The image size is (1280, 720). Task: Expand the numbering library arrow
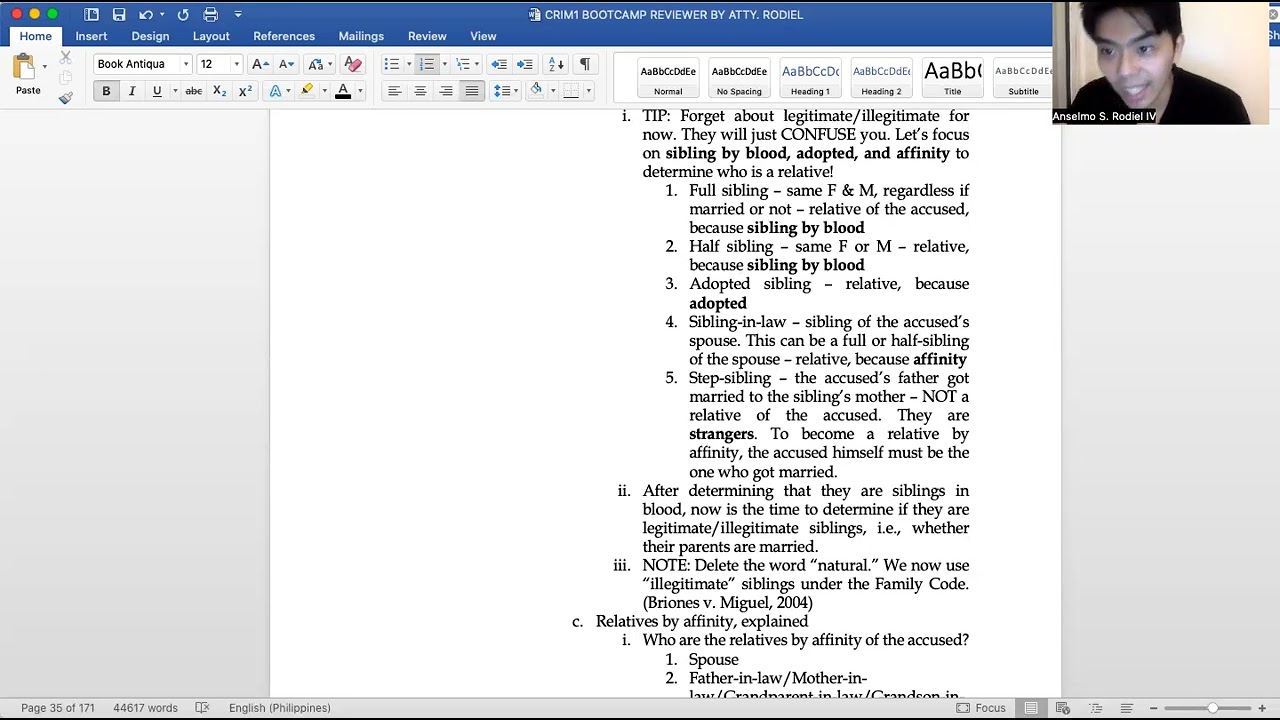tap(444, 64)
